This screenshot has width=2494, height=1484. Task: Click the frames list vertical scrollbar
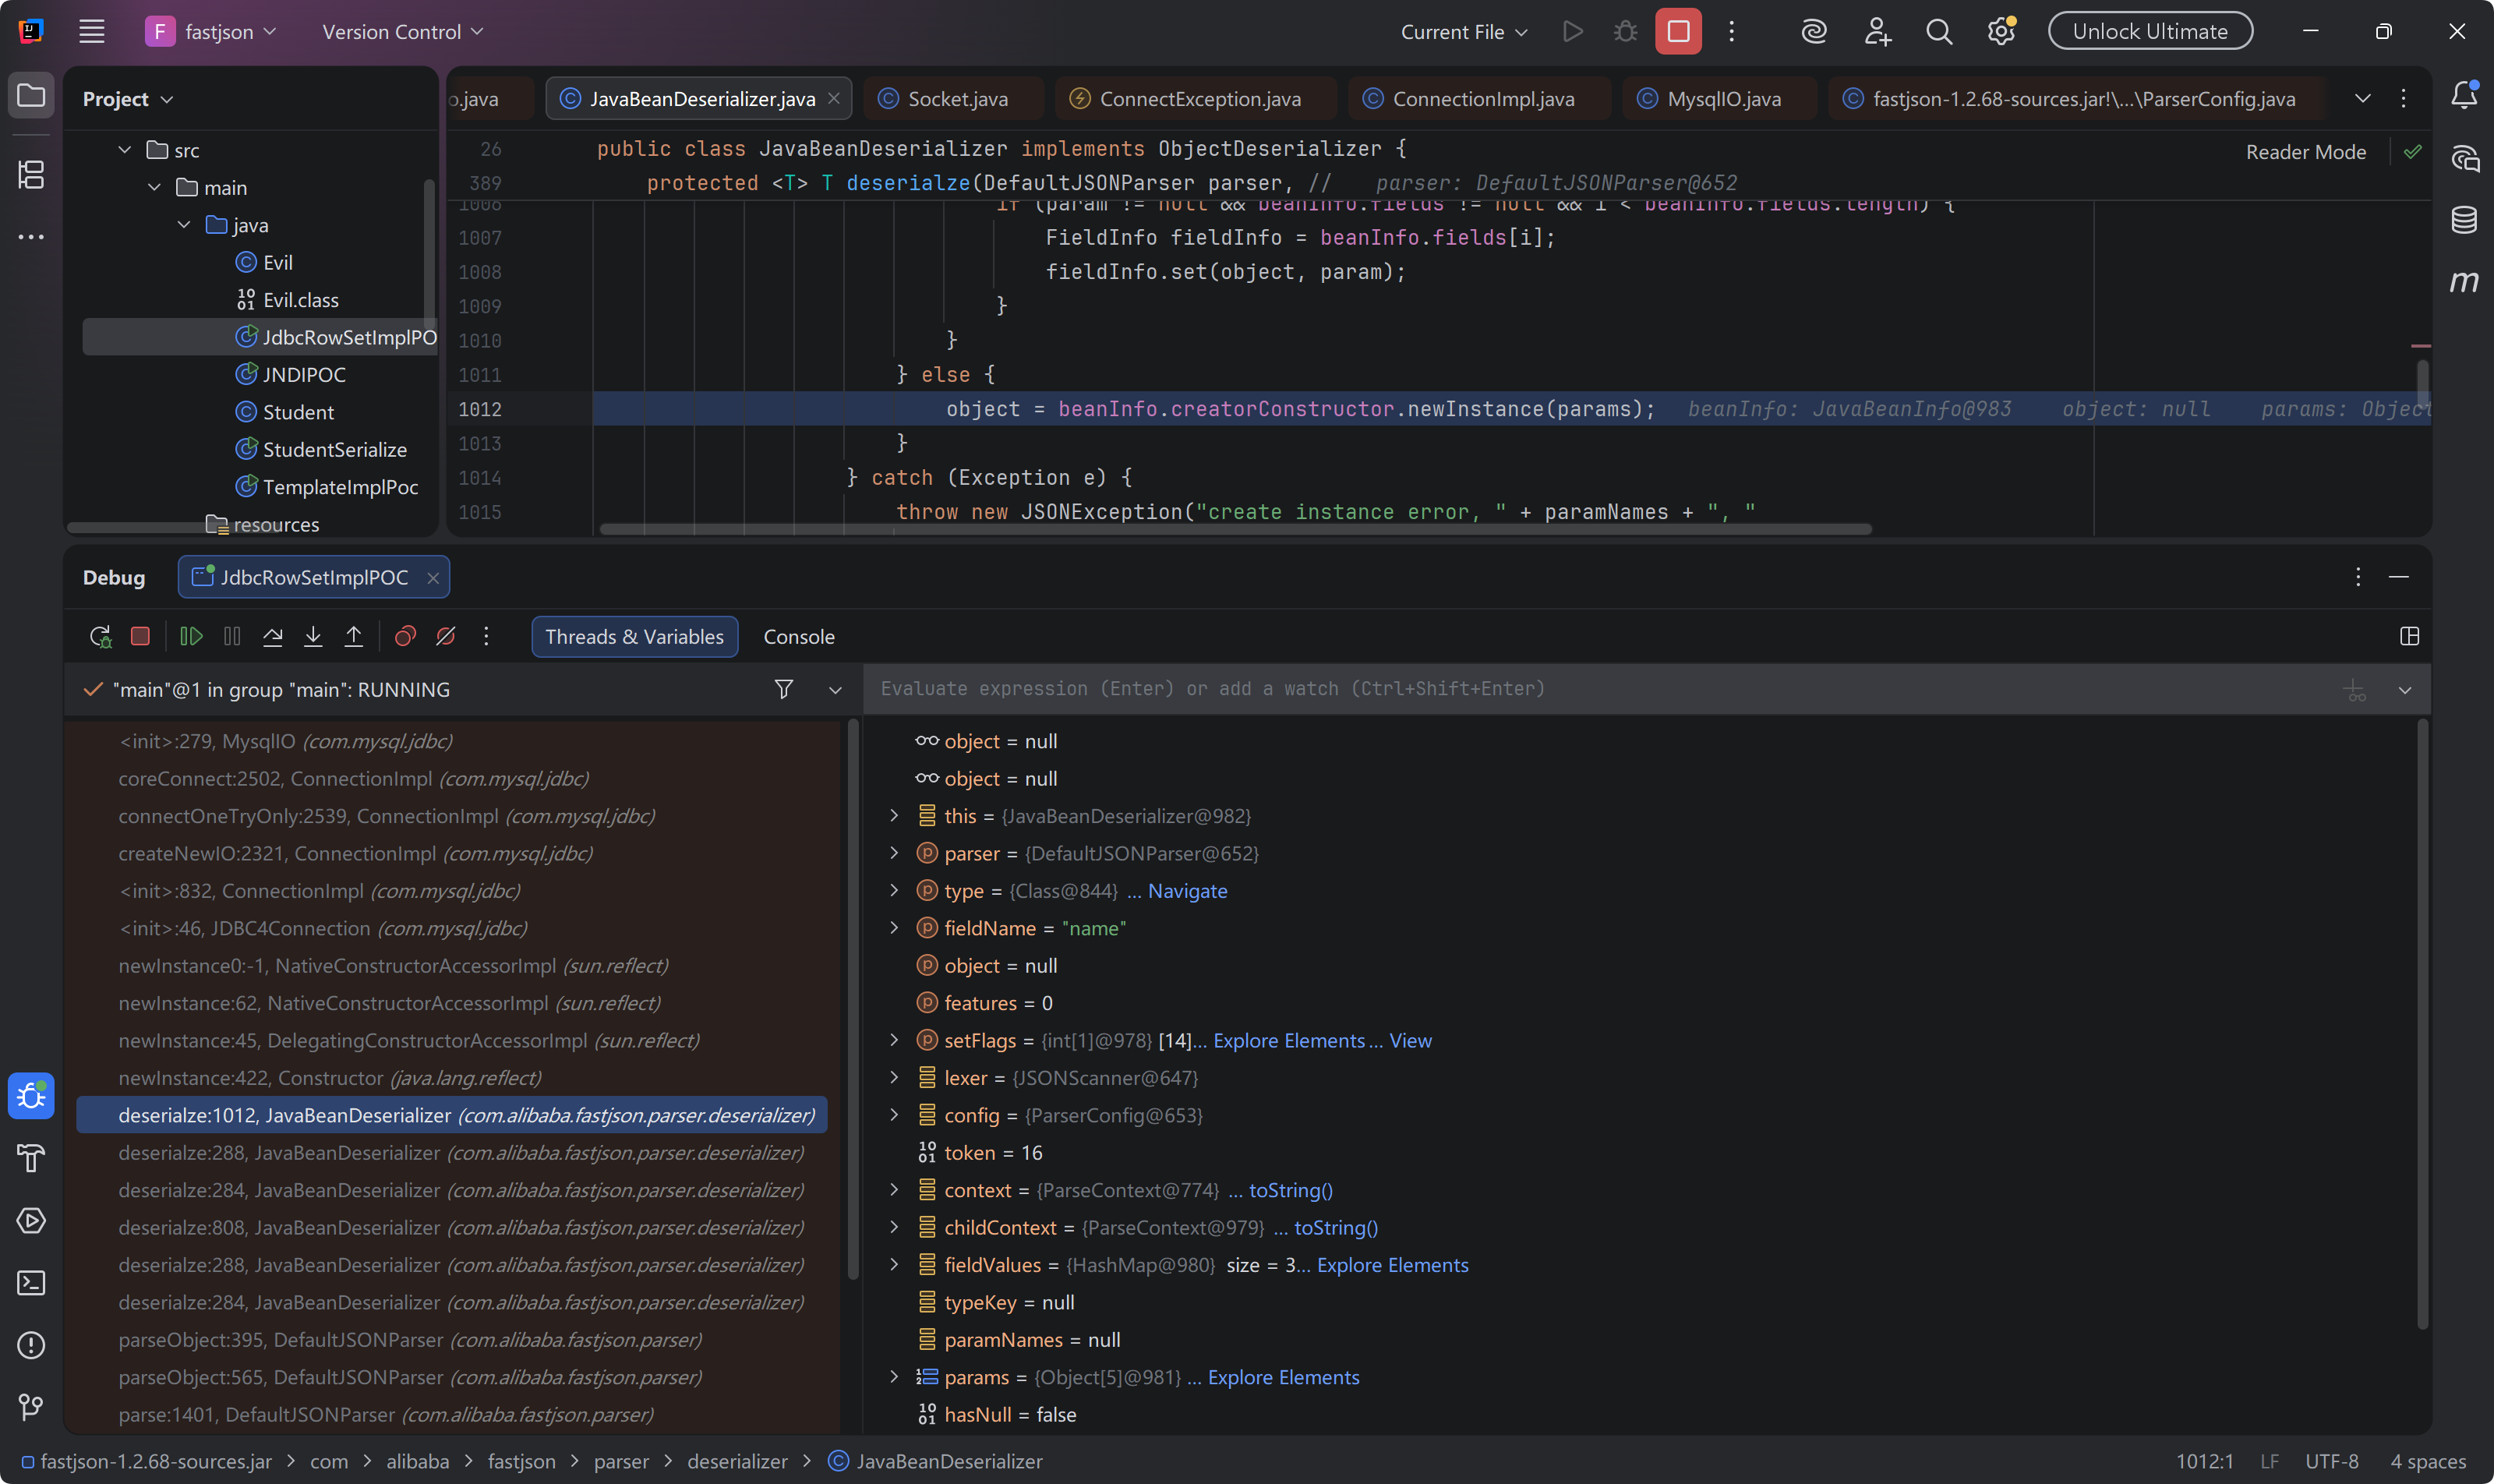(x=853, y=1000)
